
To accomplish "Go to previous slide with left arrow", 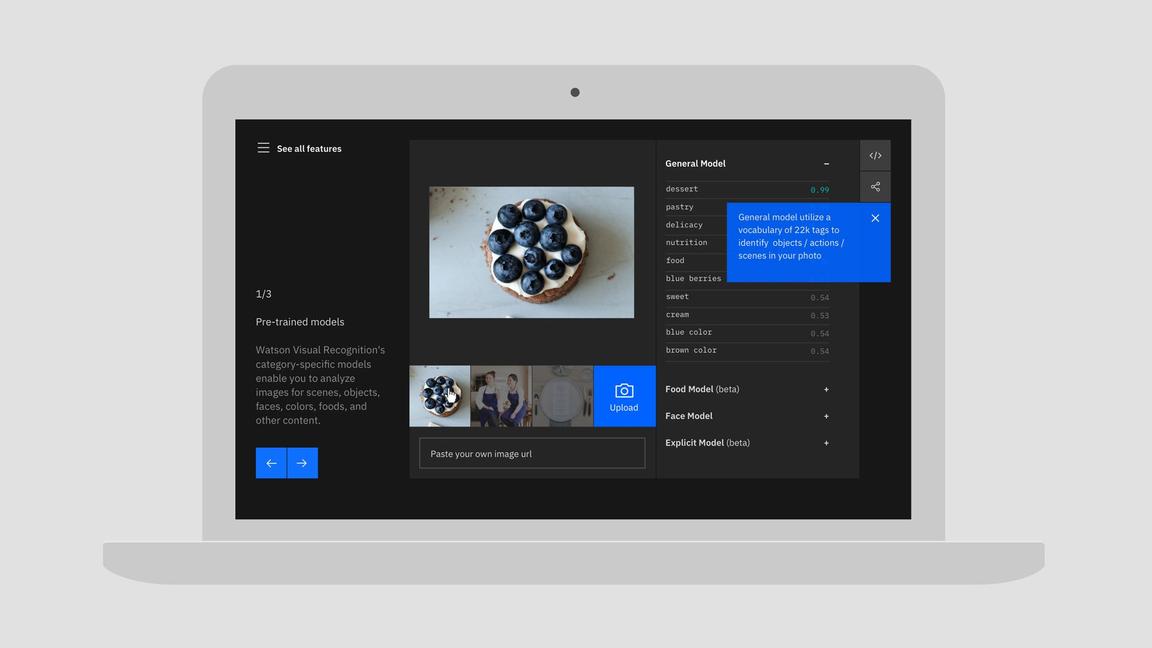I will 271,463.
